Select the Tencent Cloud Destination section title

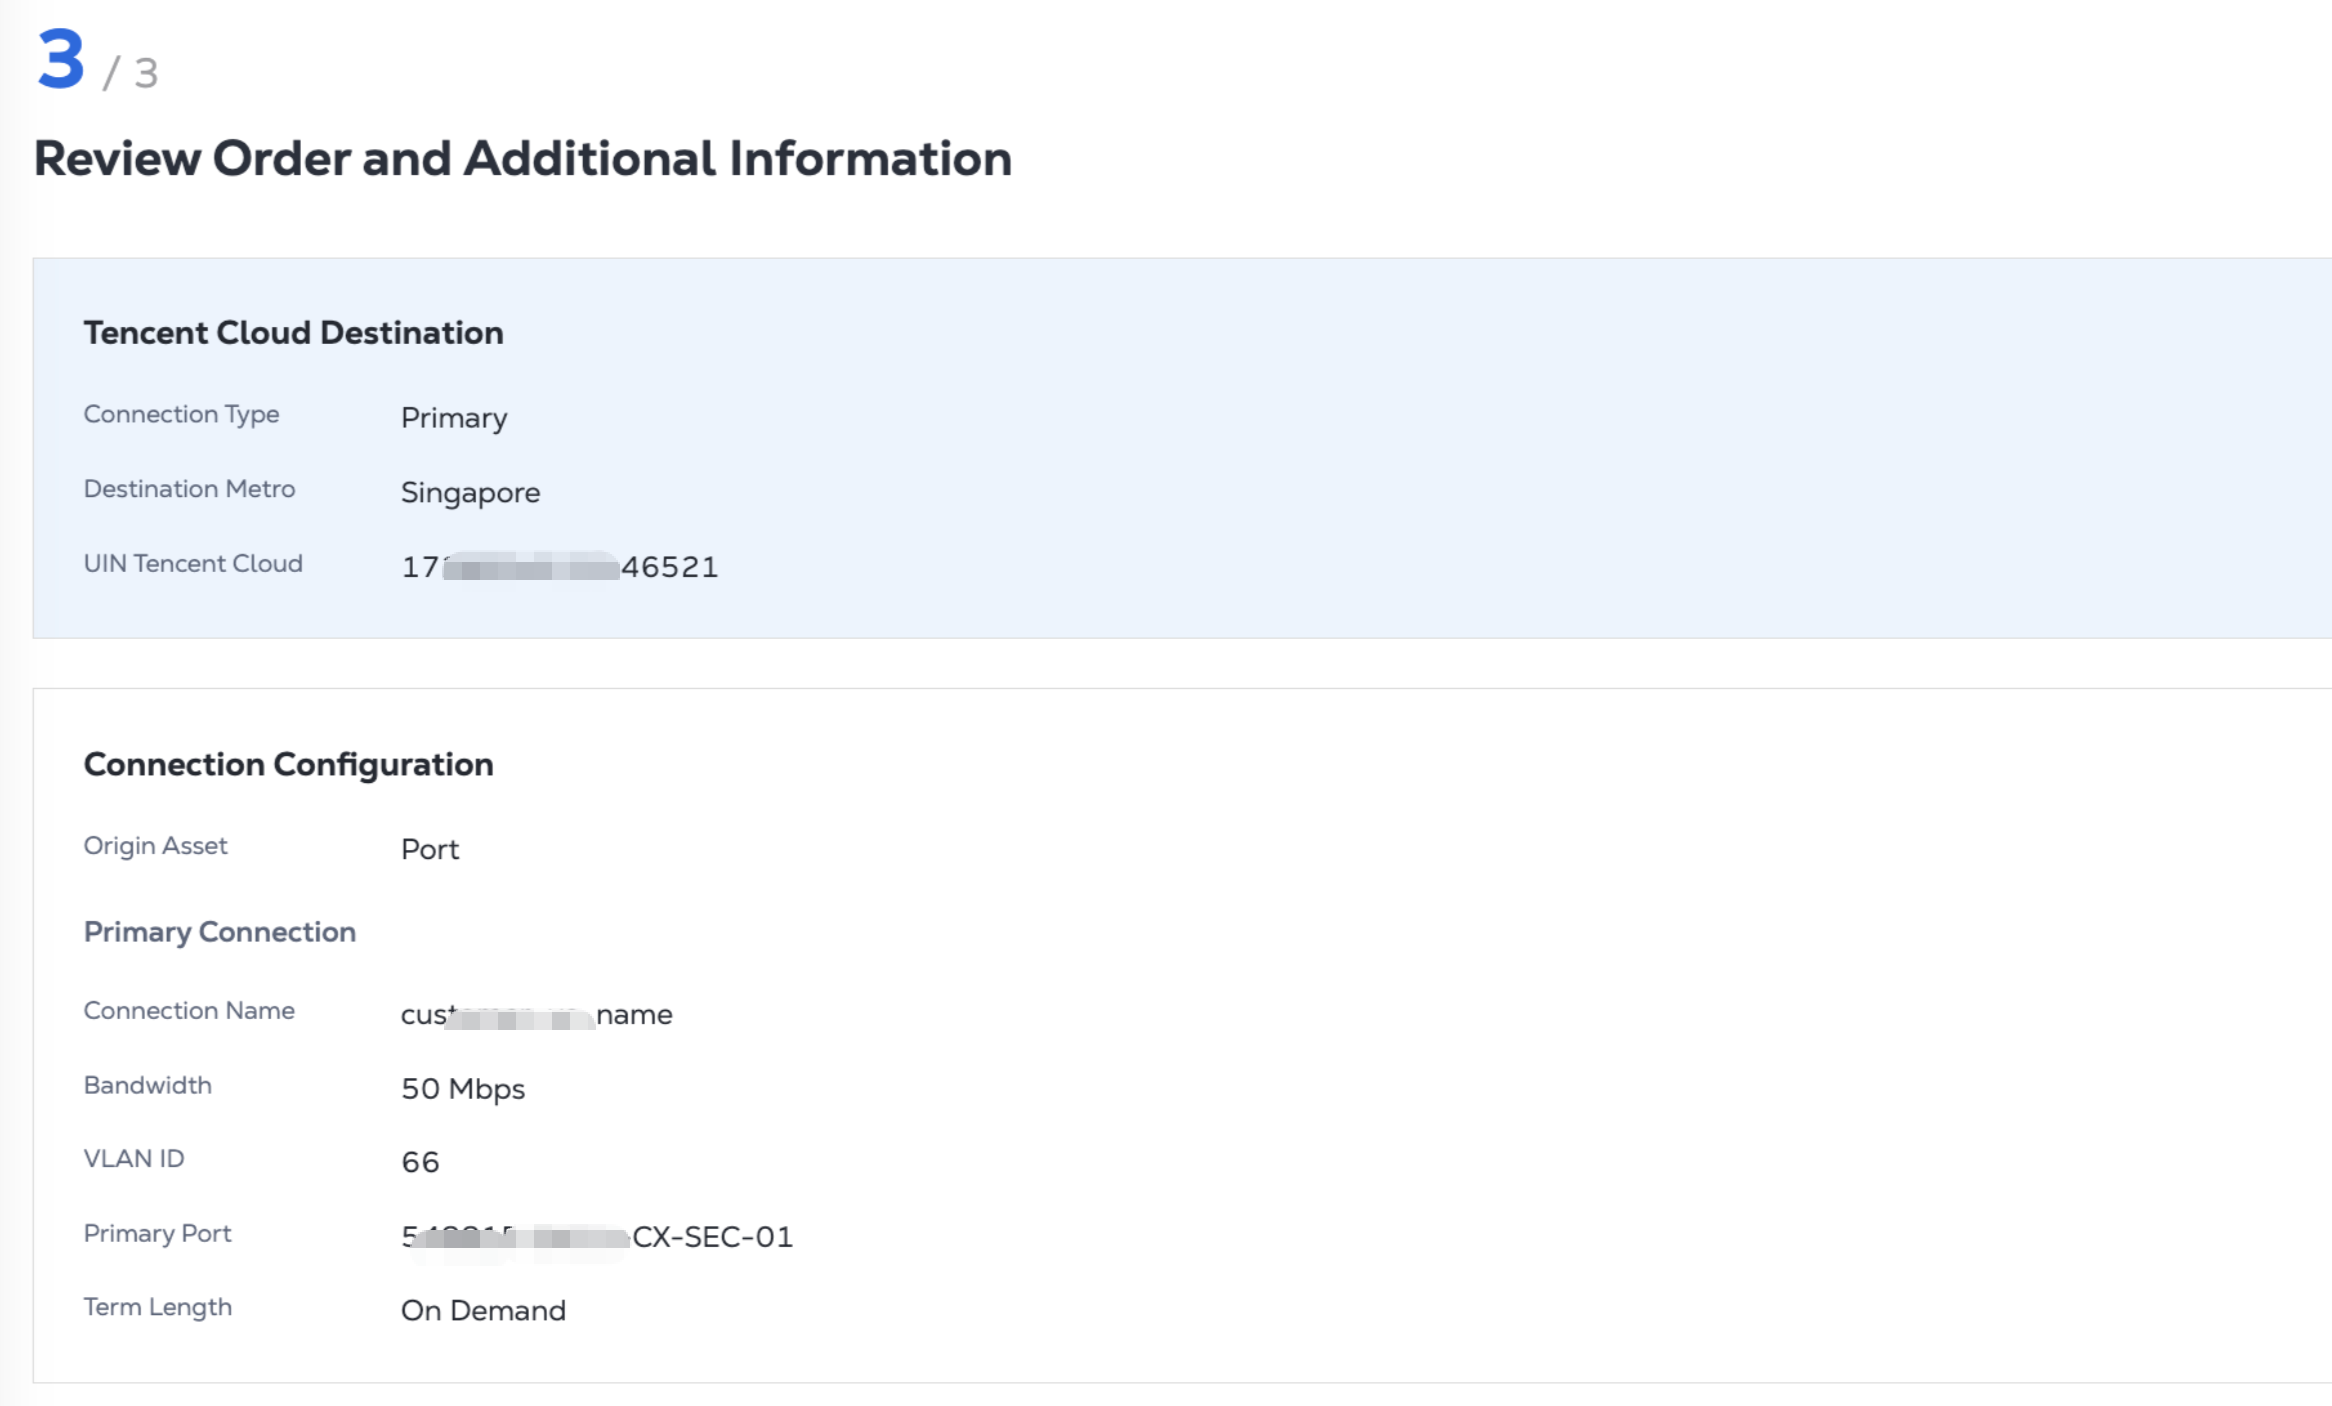(x=293, y=333)
